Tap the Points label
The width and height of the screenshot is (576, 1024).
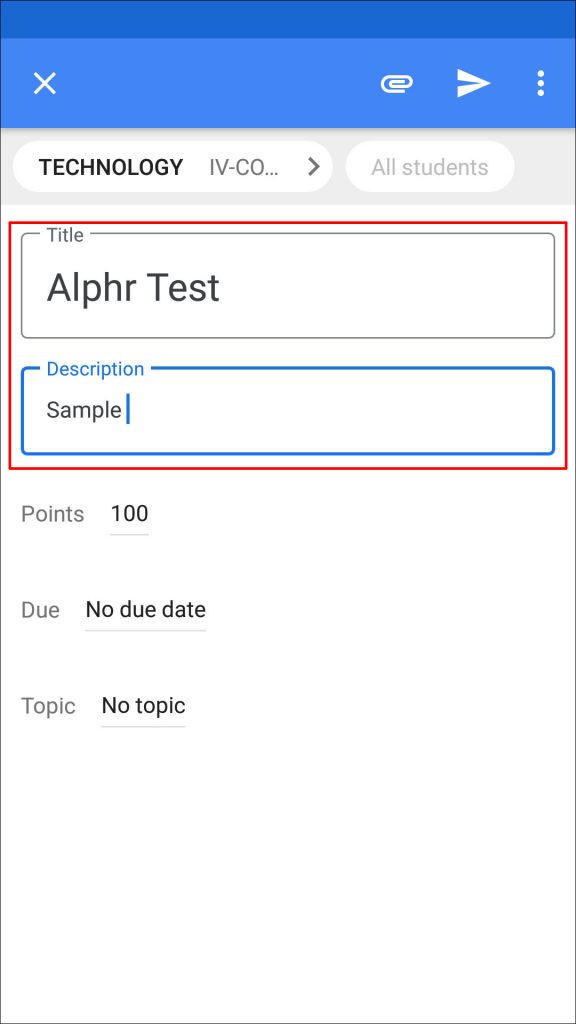[52, 513]
